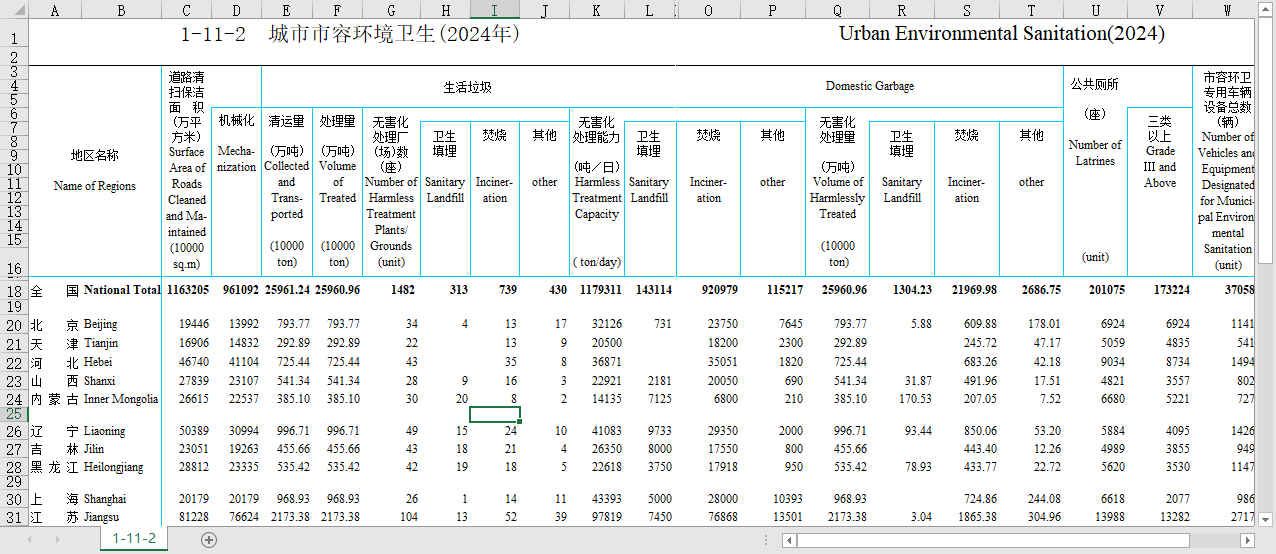1276x554 pixels.
Task: Click the Select All corner triangle
Action: (14, 10)
